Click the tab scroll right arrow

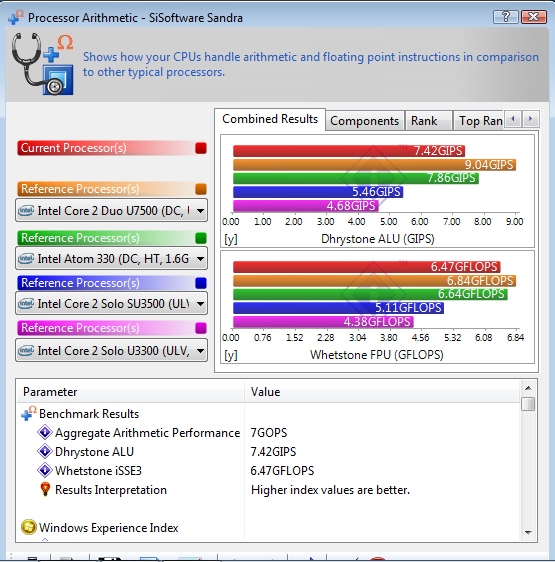pyautogui.click(x=531, y=119)
